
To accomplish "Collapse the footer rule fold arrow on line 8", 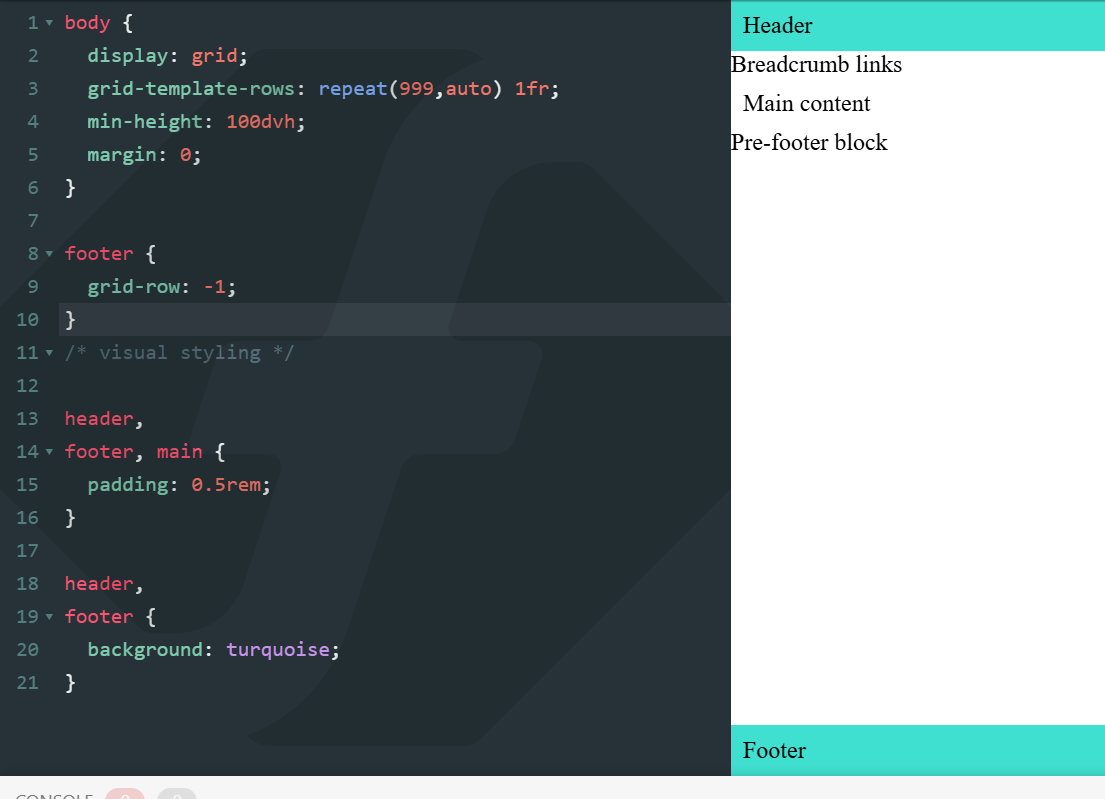I will (x=49, y=254).
